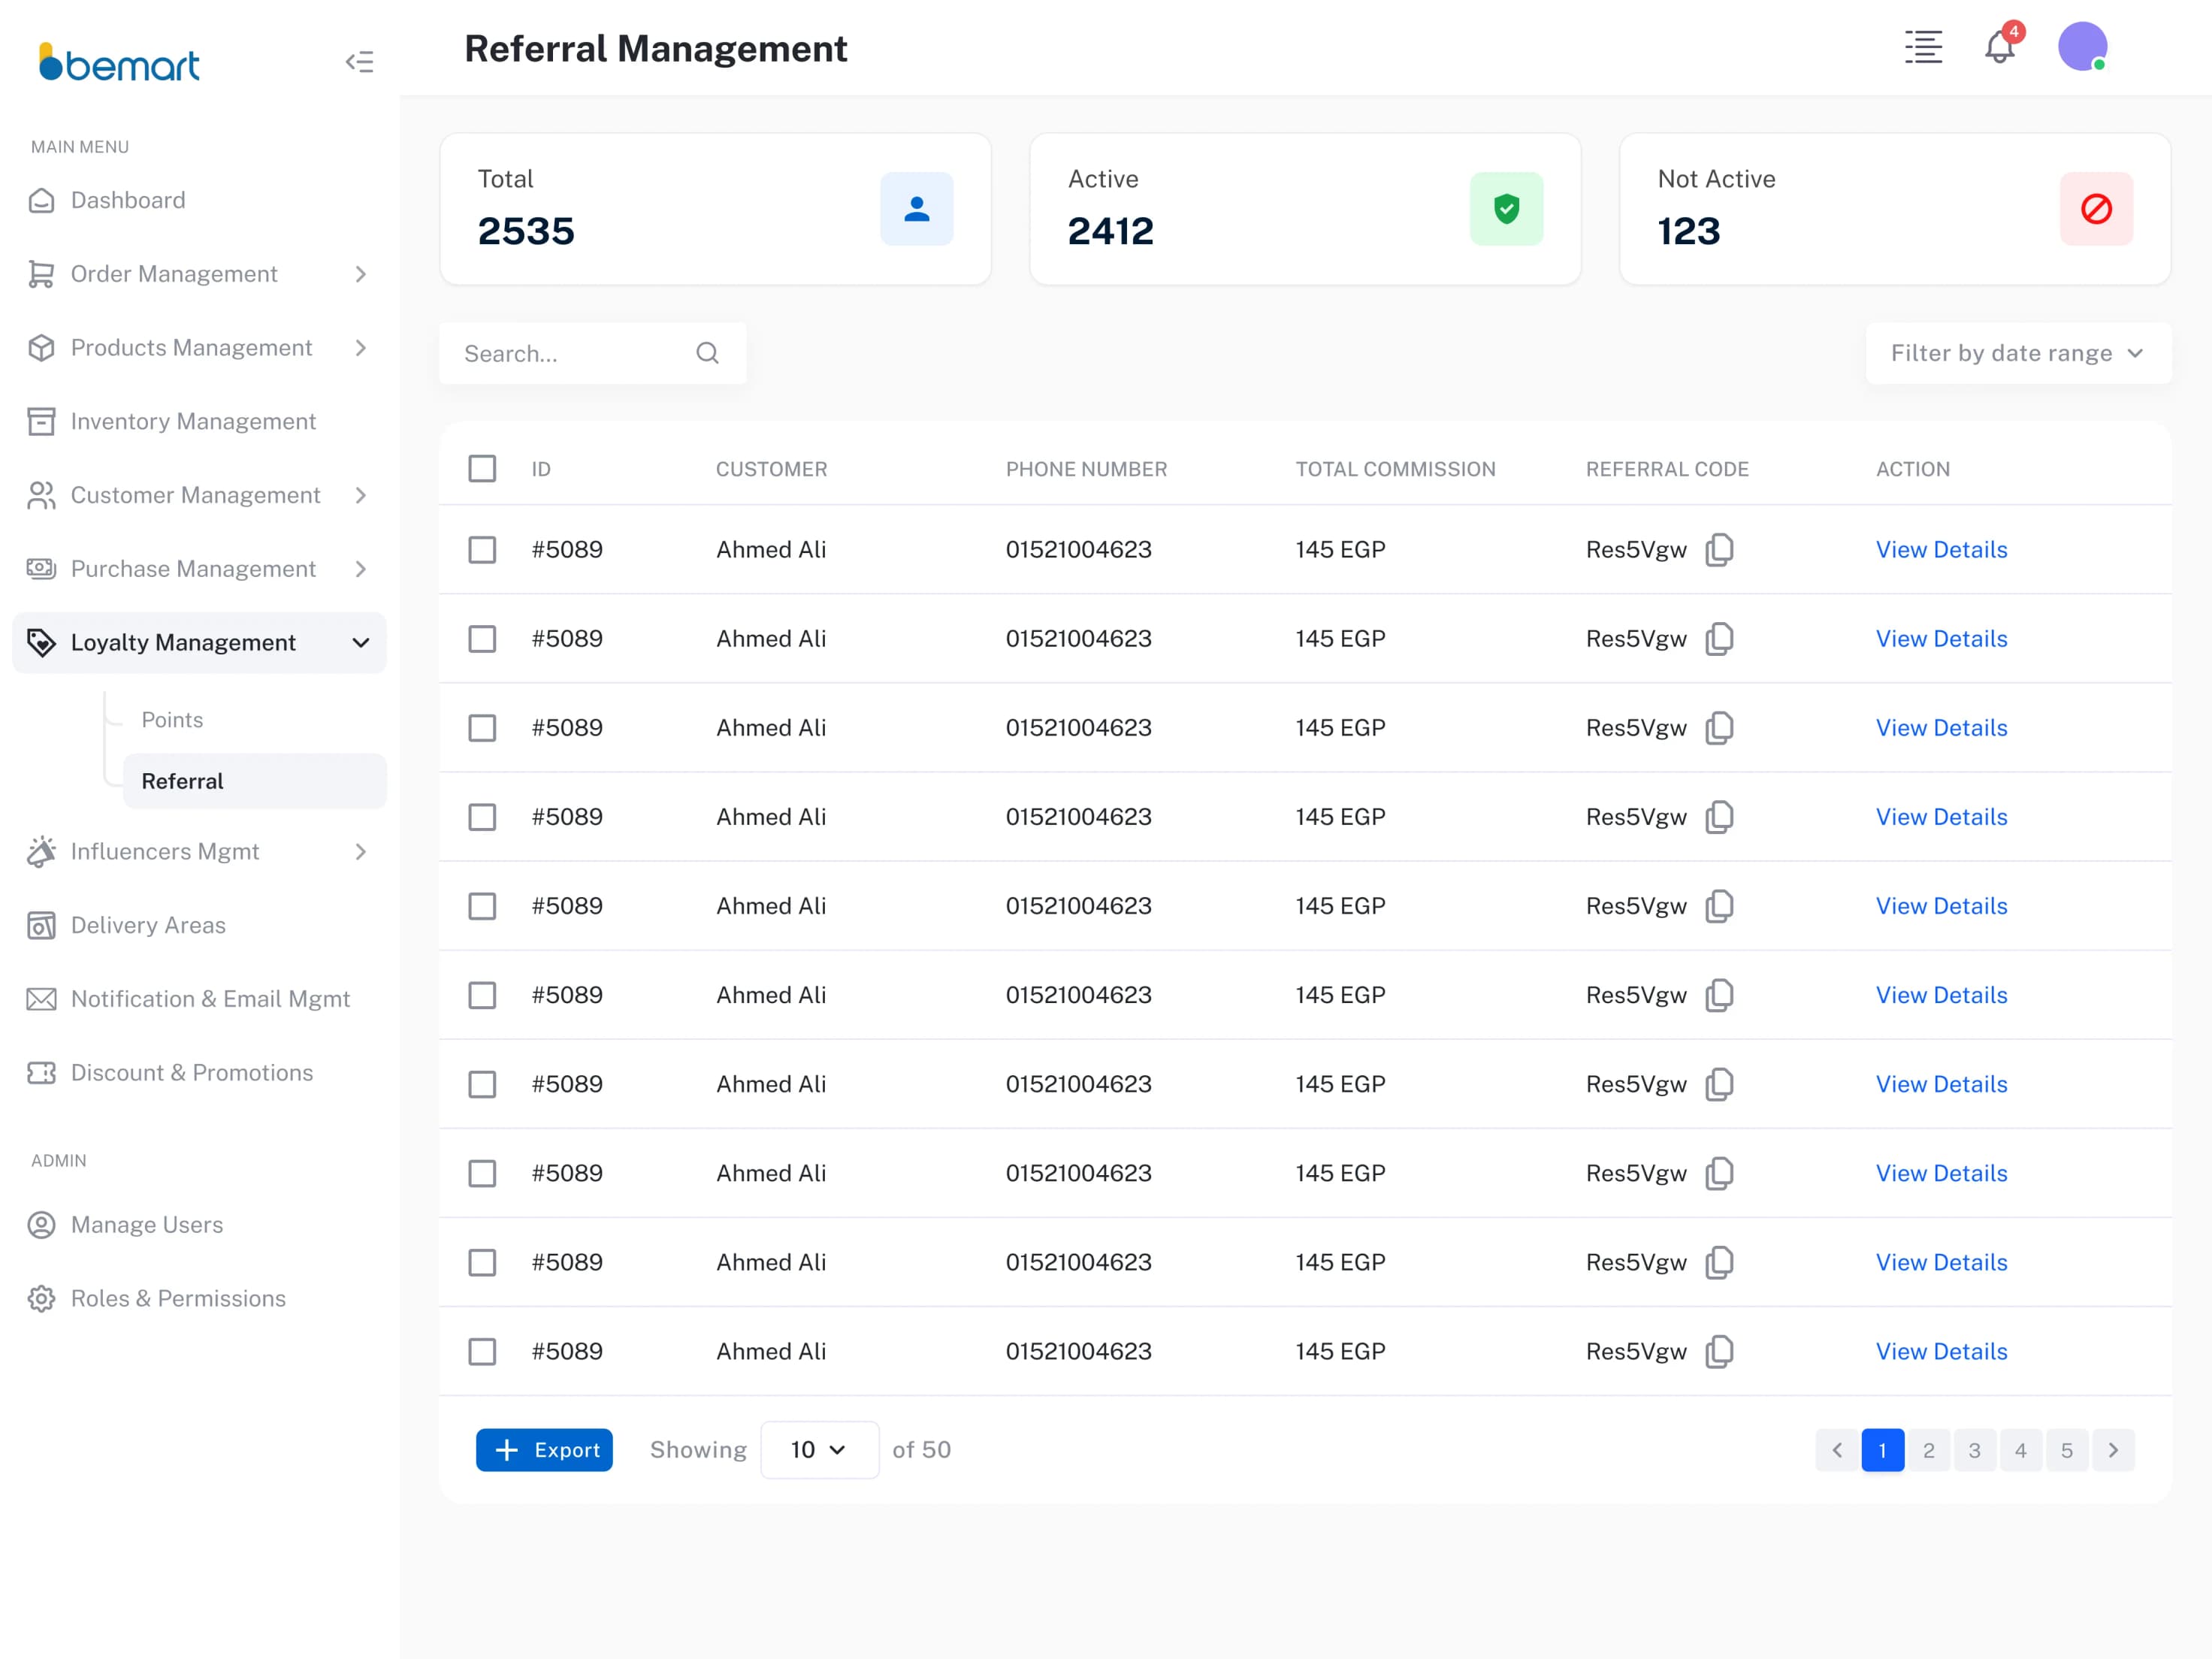Check the eighth row's checkbox

[x=482, y=1173]
